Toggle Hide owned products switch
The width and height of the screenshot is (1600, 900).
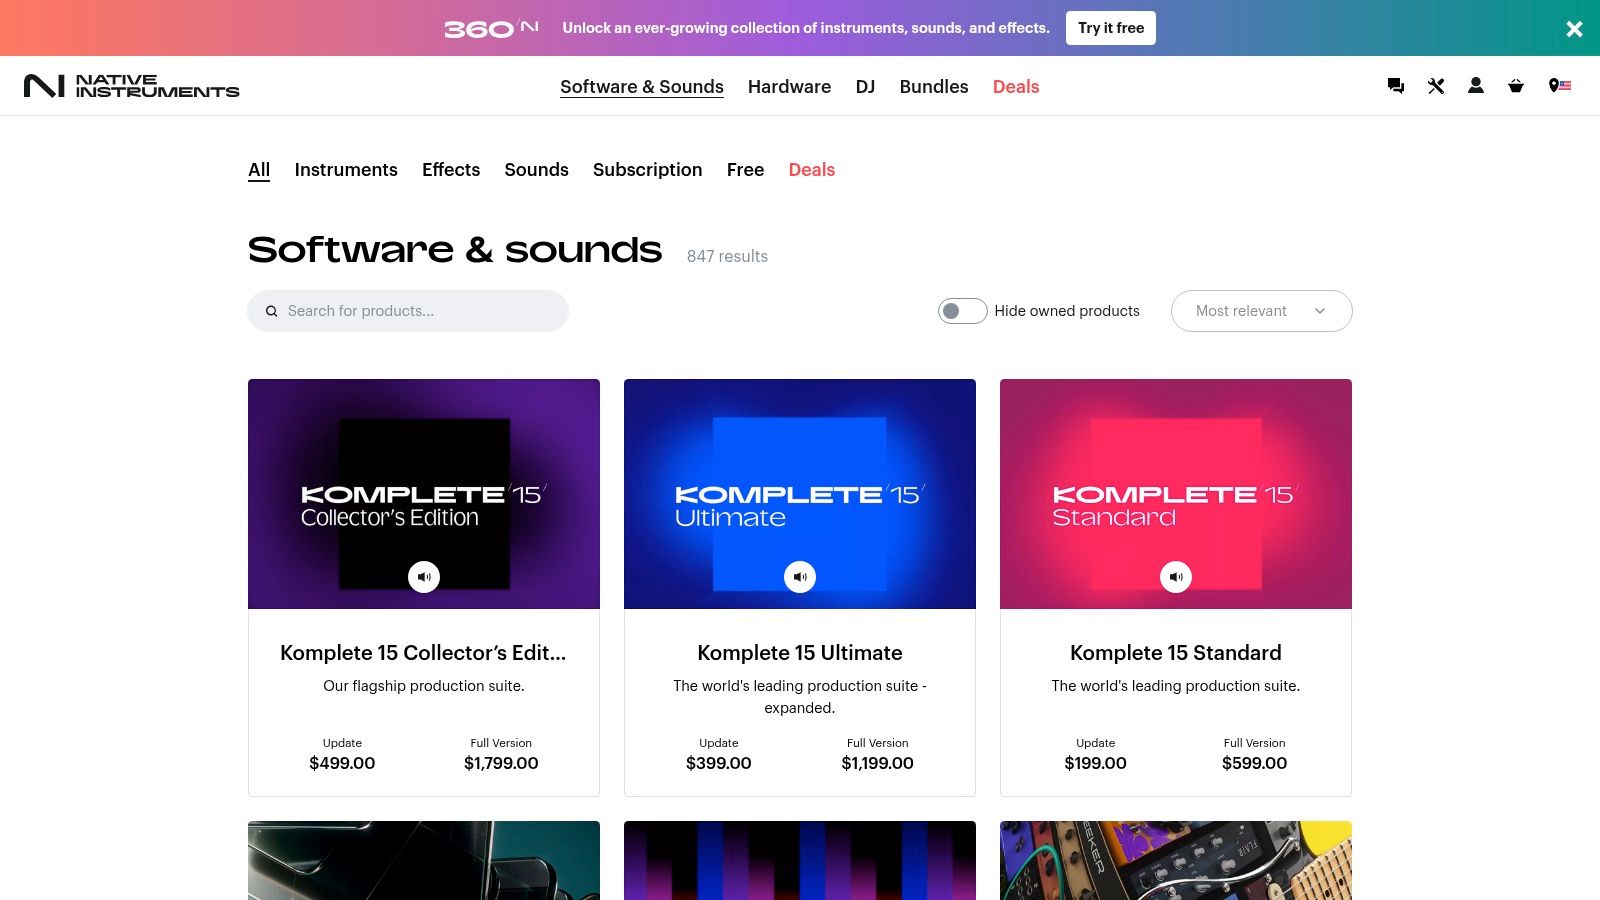[x=962, y=311]
